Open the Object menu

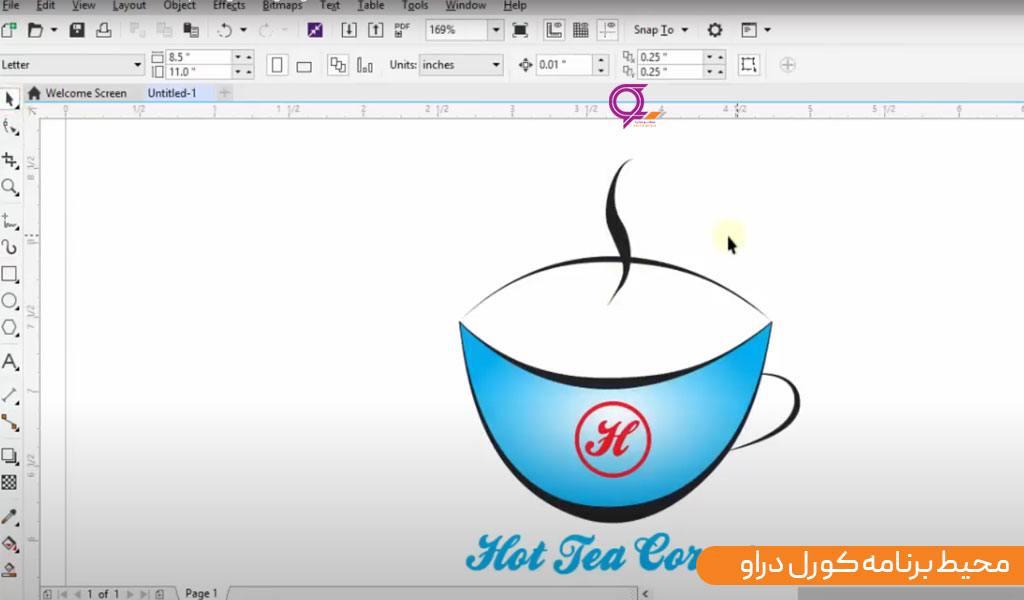[x=179, y=6]
